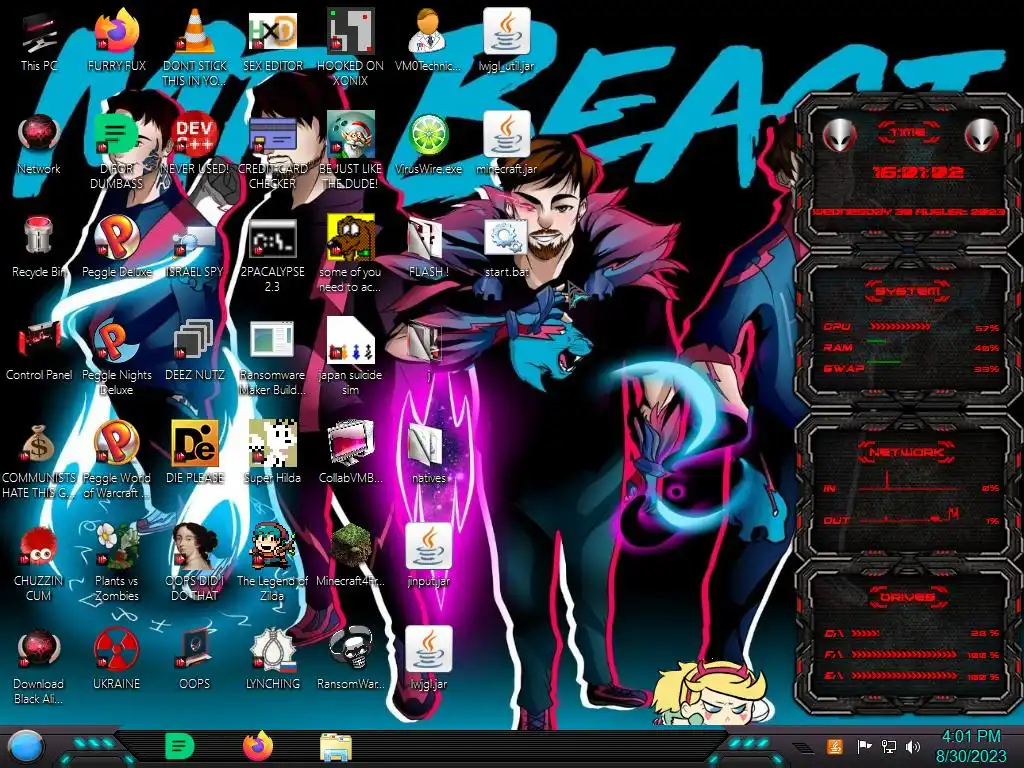Select the HOOKED ON XONIX icon
1024x768 pixels.
coord(351,31)
